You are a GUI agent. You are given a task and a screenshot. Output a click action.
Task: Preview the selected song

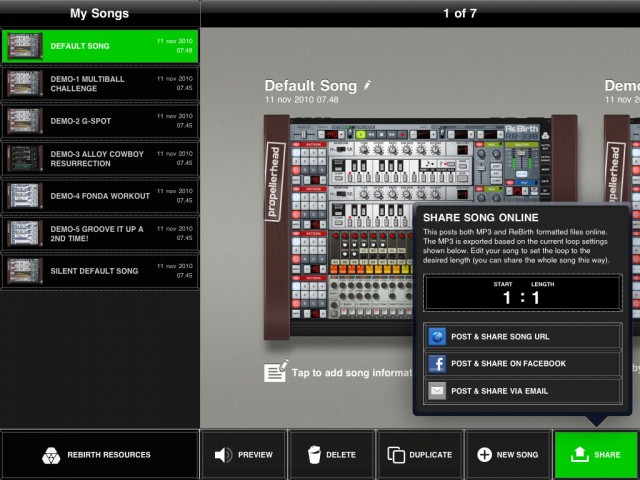click(x=244, y=455)
